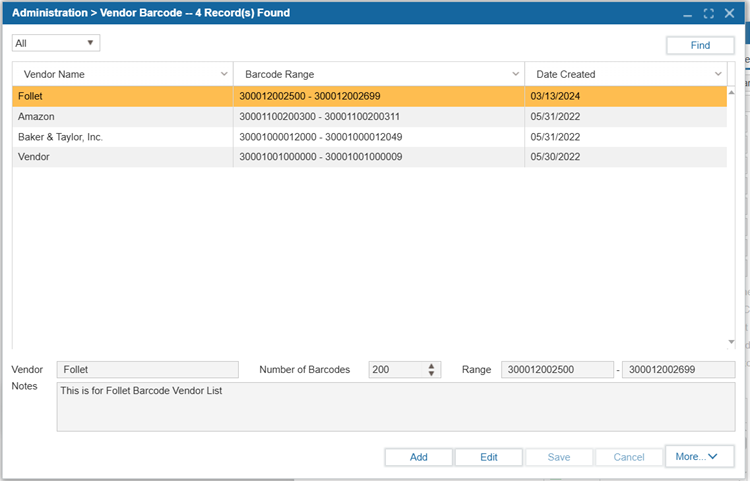Open Vendor Name column menu arrow
This screenshot has width=750, height=481.
pos(224,74)
